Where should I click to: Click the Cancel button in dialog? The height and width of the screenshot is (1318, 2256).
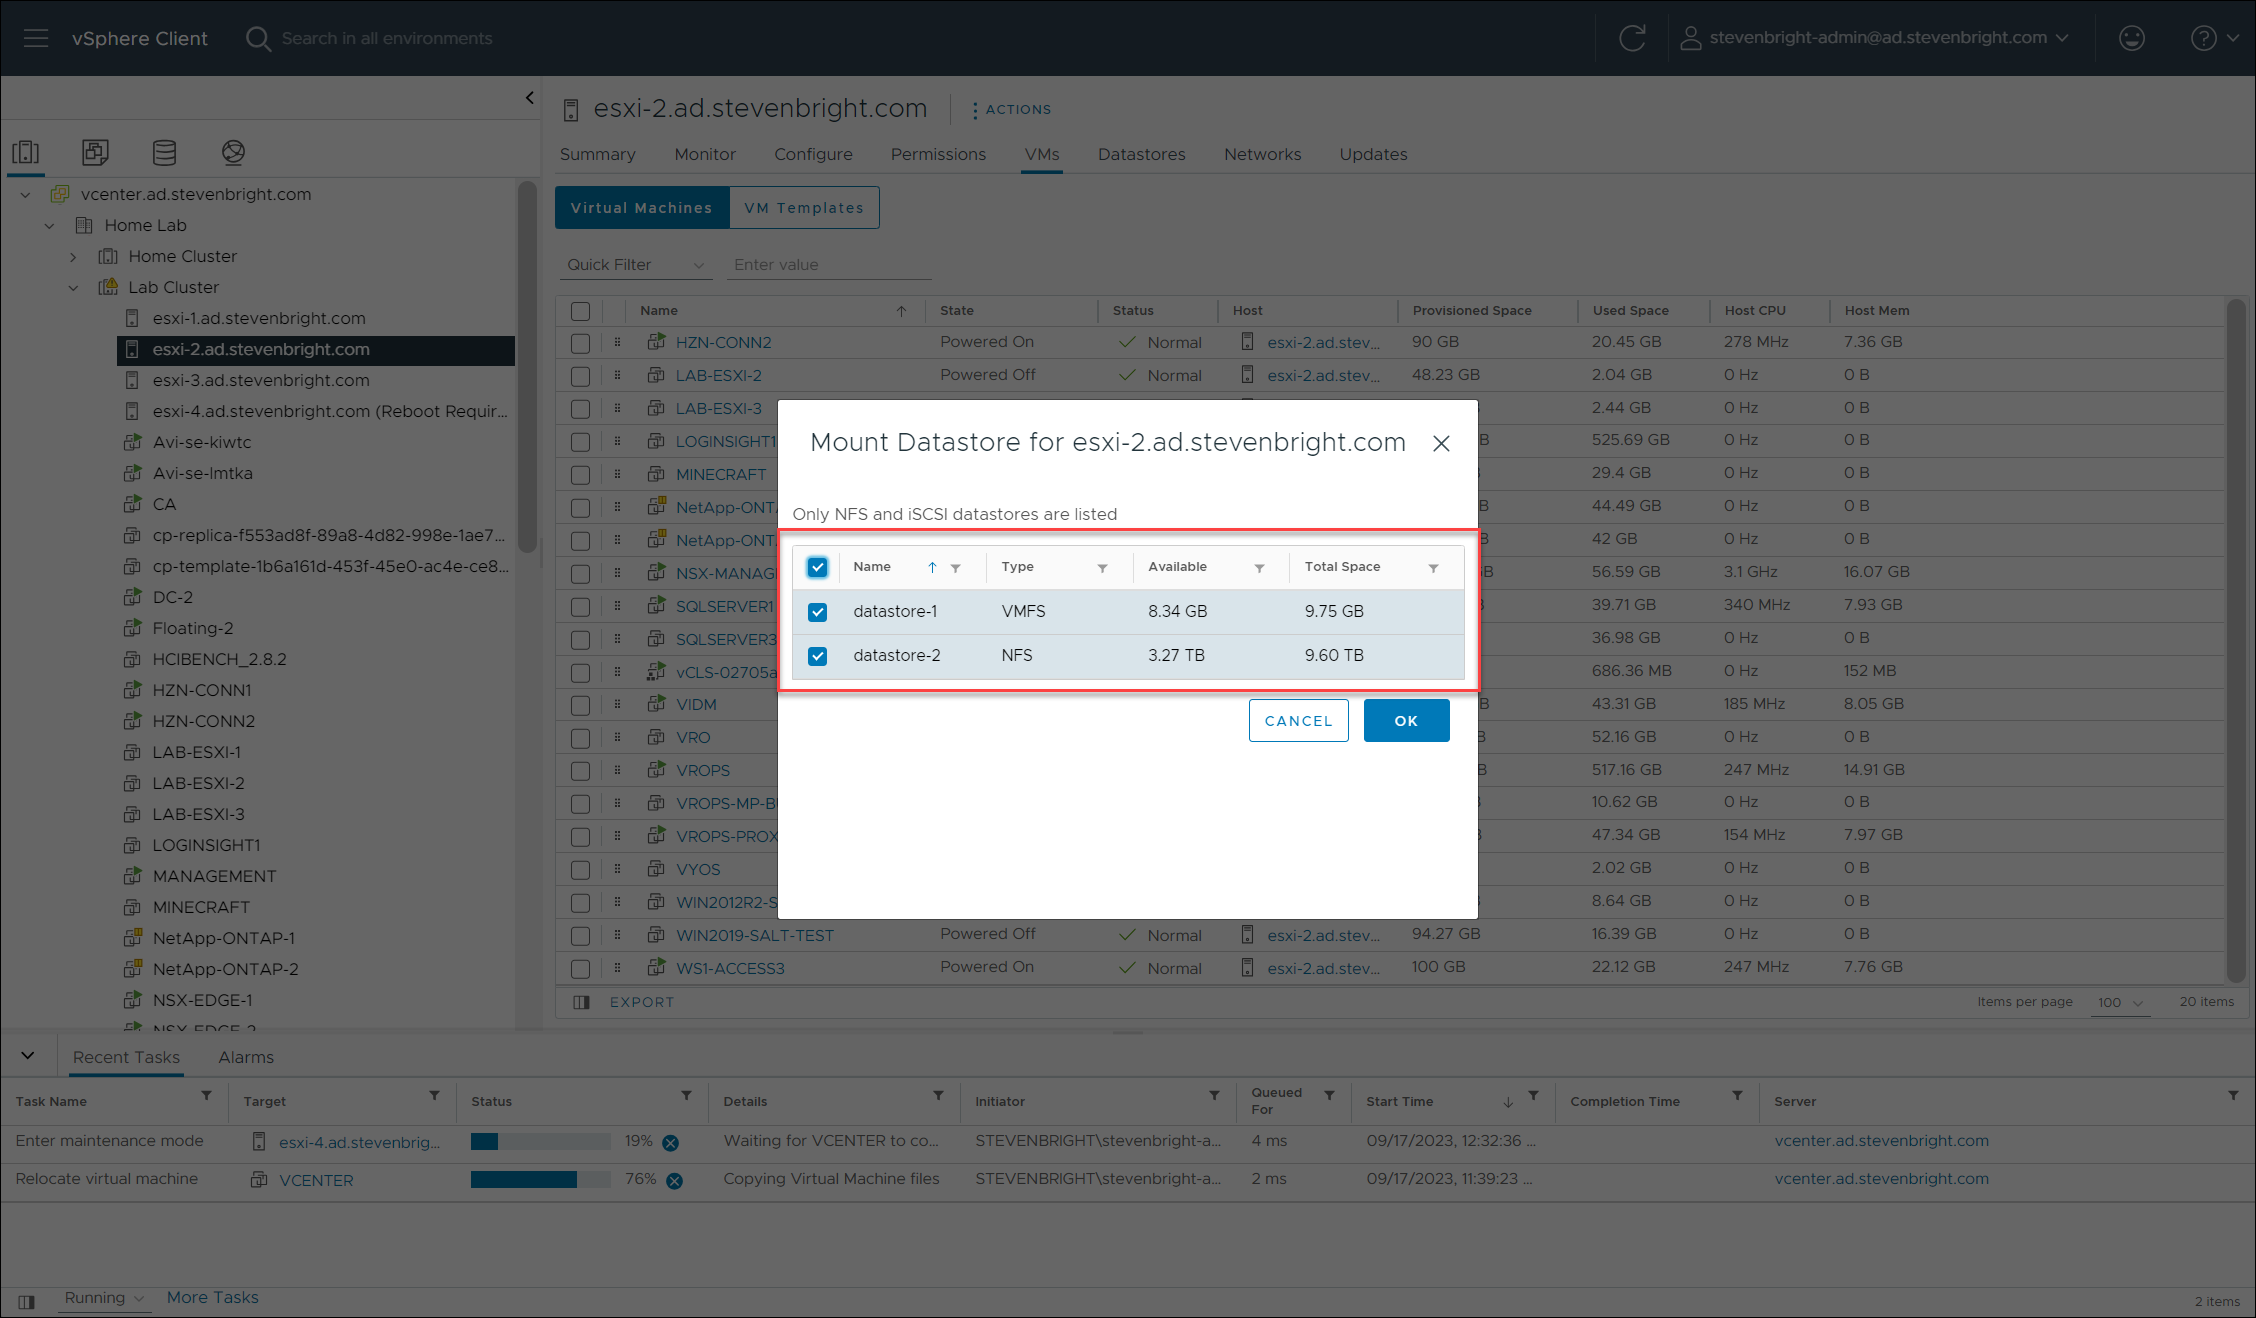coord(1298,721)
